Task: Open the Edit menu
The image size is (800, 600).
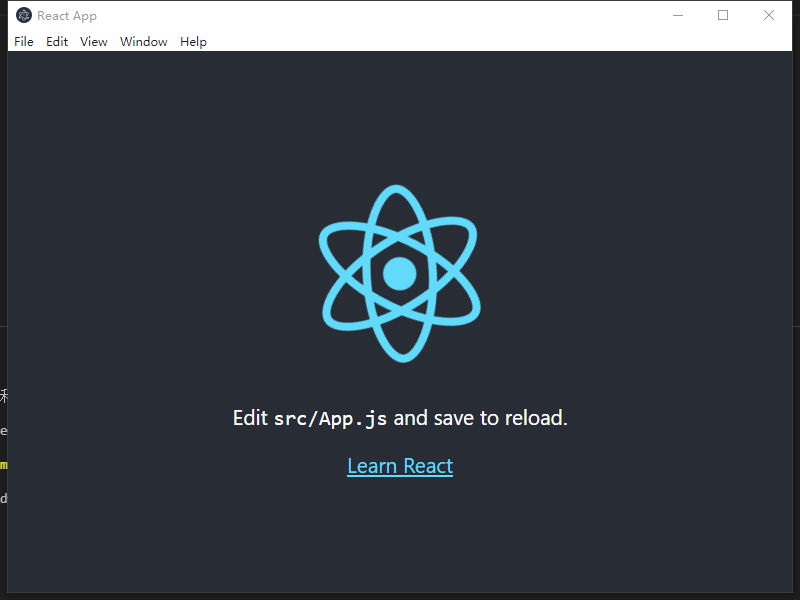Action: (57, 42)
